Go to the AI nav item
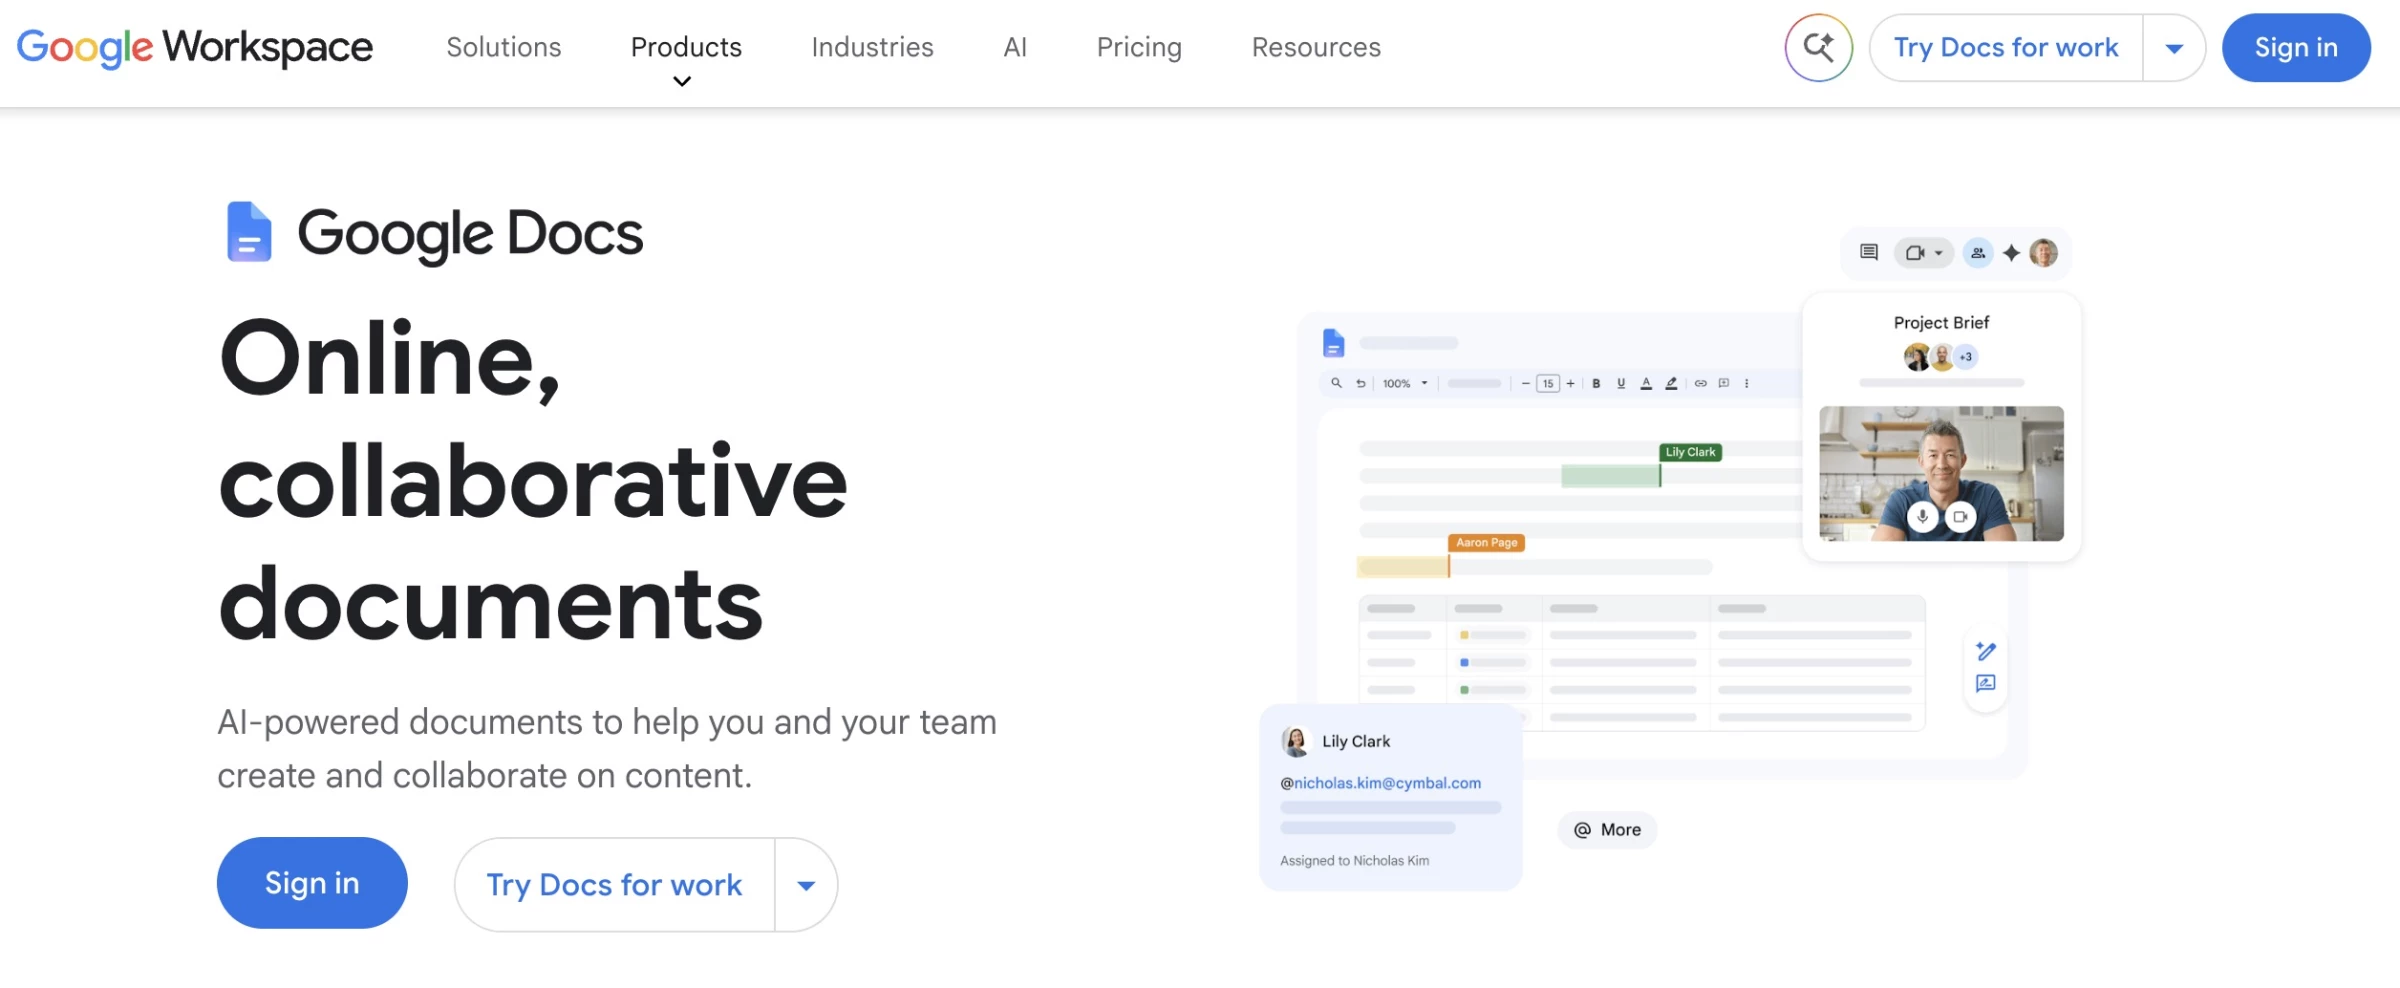This screenshot has height=988, width=2400. [x=1015, y=47]
